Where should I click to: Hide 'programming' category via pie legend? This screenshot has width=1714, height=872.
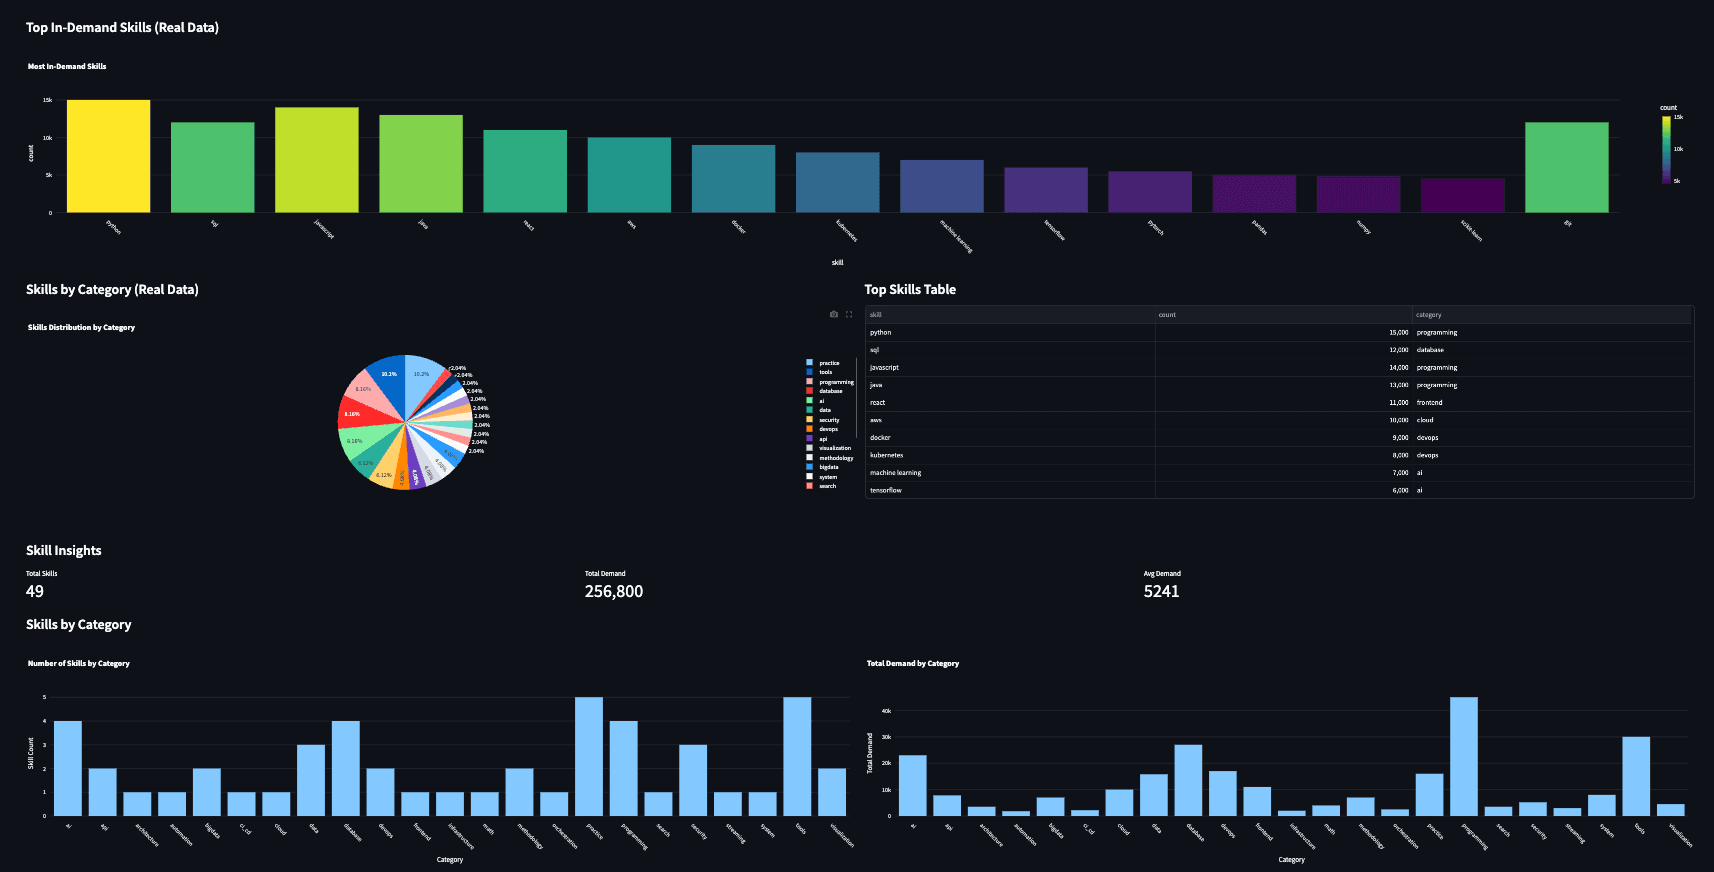coord(830,382)
